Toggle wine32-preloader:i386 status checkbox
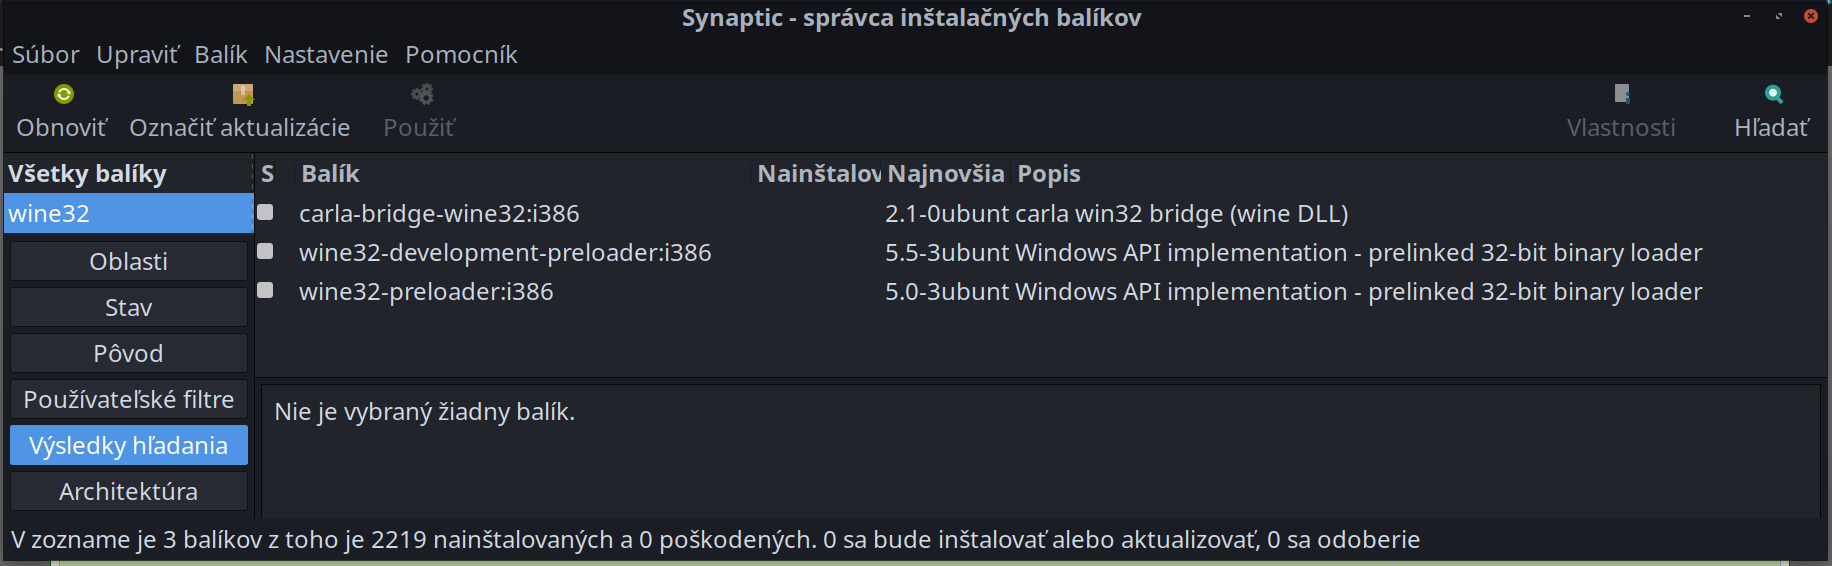Viewport: 1832px width, 566px height. pyautogui.click(x=265, y=290)
